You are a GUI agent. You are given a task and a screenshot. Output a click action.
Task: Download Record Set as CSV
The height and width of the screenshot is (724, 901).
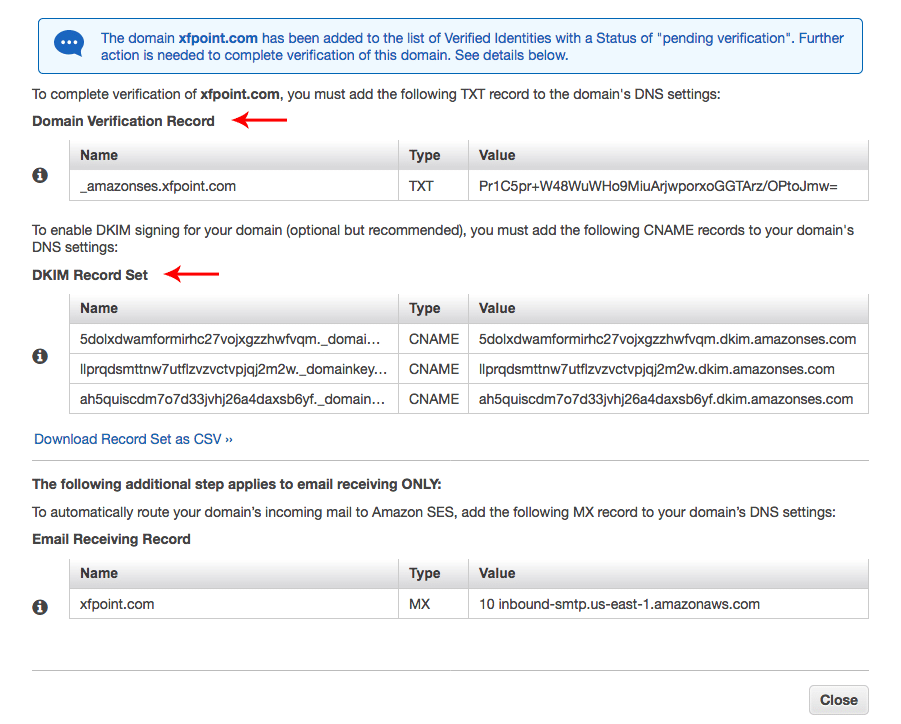[x=133, y=439]
